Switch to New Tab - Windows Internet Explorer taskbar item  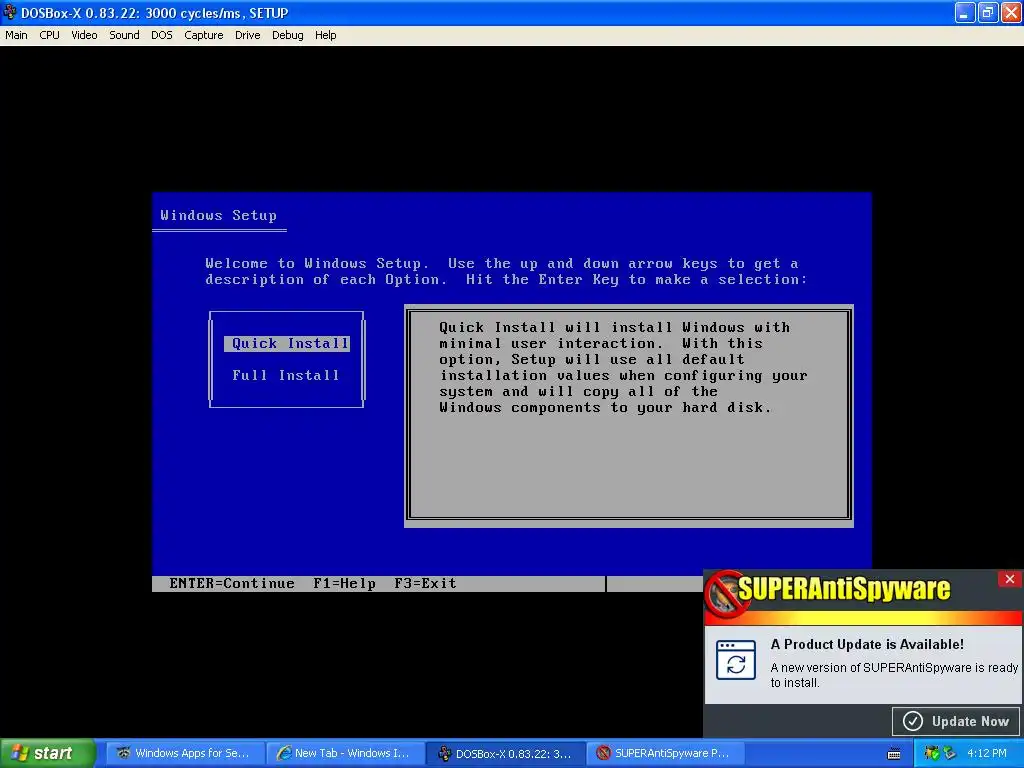344,753
